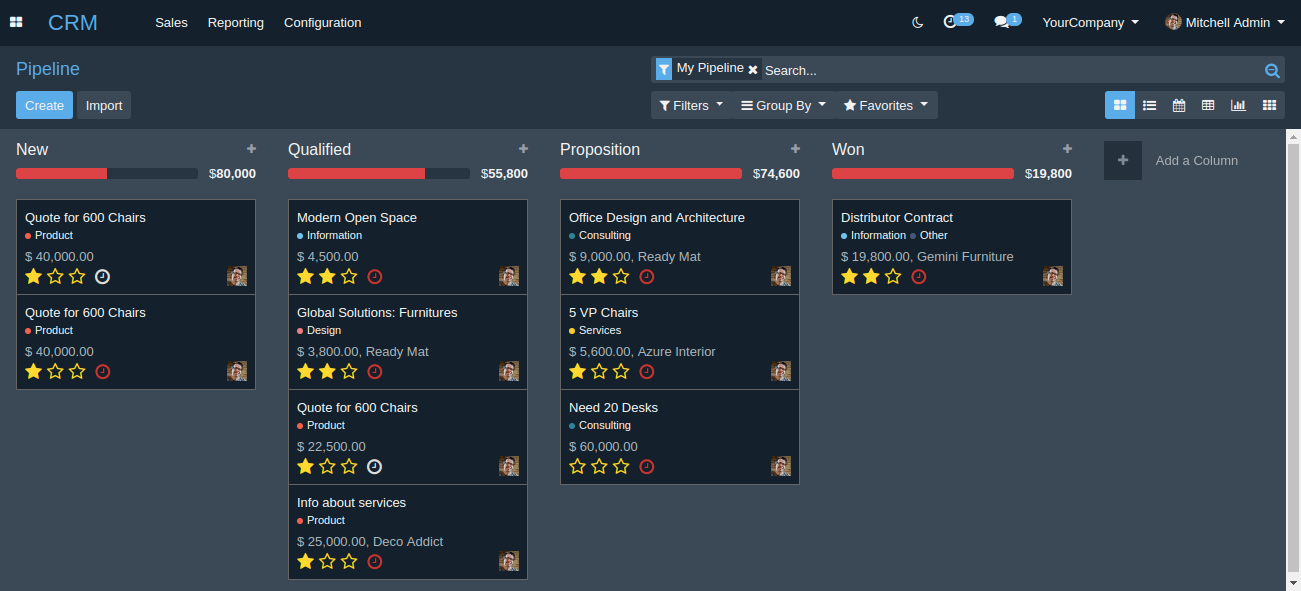Switch to Activity view icon
Image resolution: width=1301 pixels, height=591 pixels.
[x=1269, y=105]
